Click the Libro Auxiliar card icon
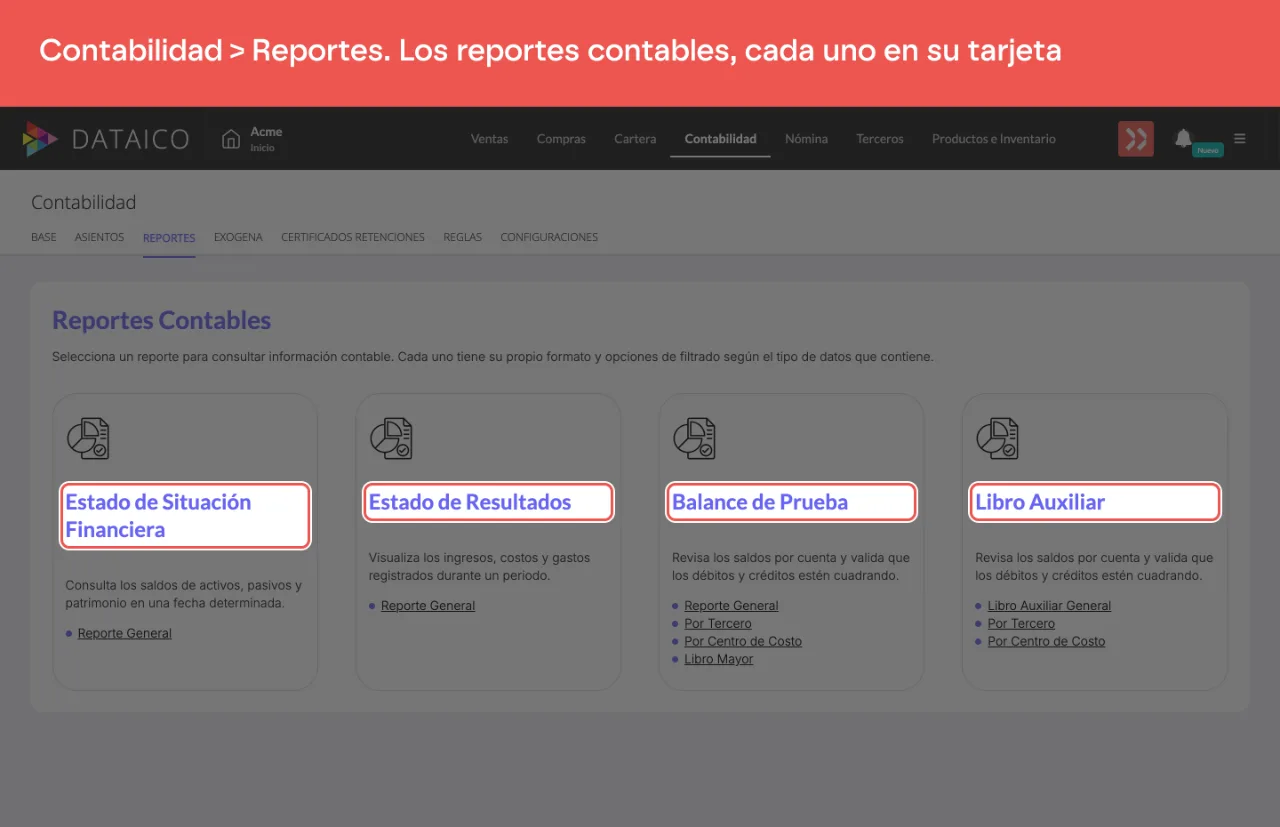Viewport: 1280px width, 827px height. 997,438
